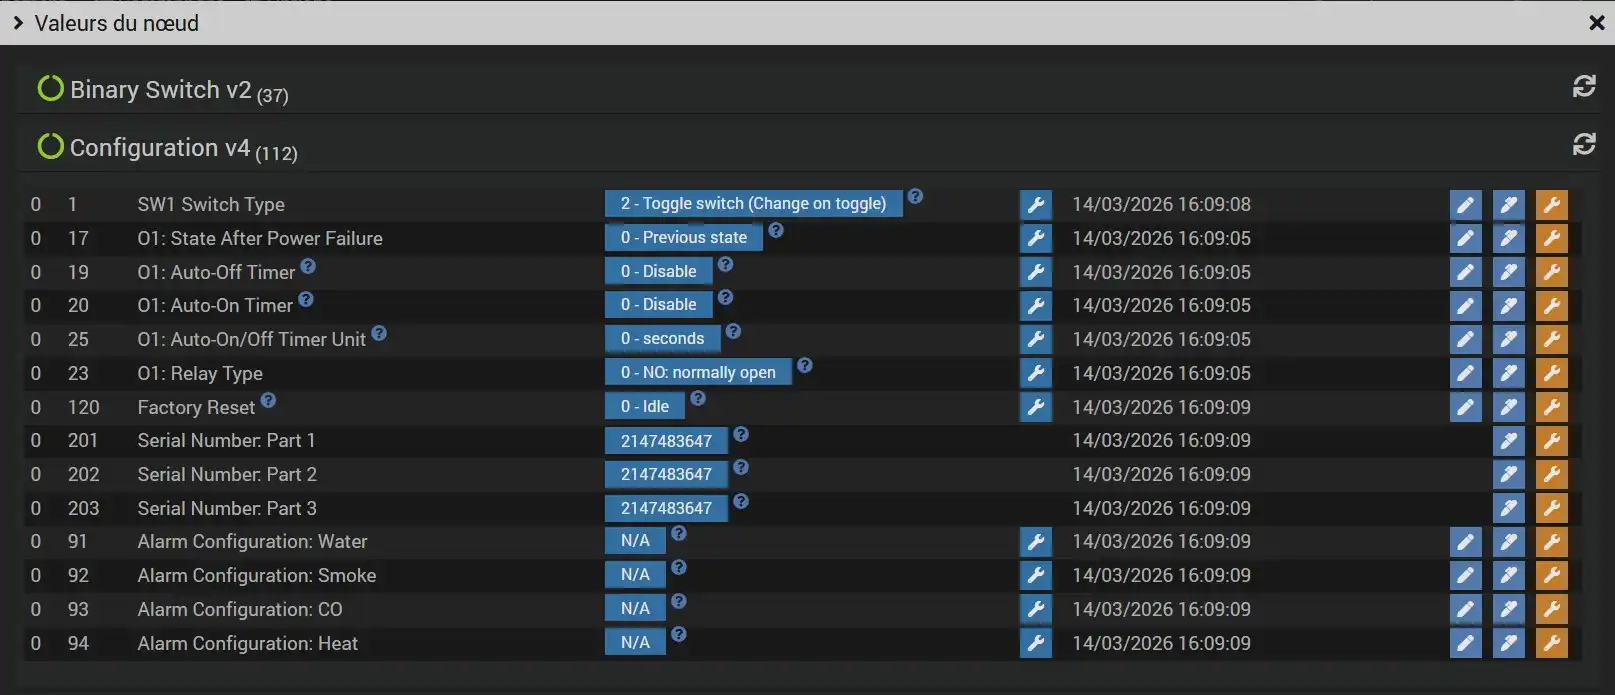Close the Valeurs du nœud dialog
1615x695 pixels.
[x=1596, y=23]
